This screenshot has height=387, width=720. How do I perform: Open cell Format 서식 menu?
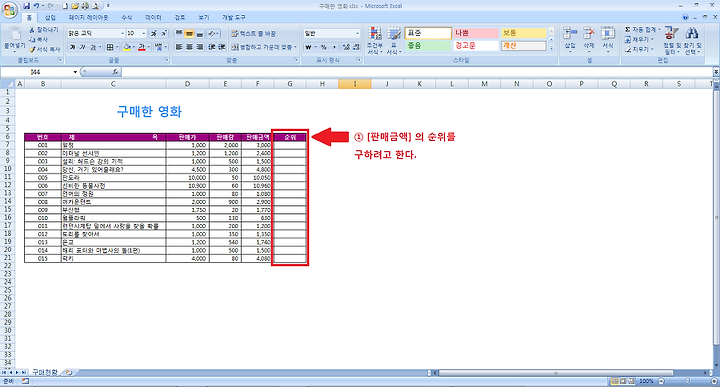[x=608, y=39]
